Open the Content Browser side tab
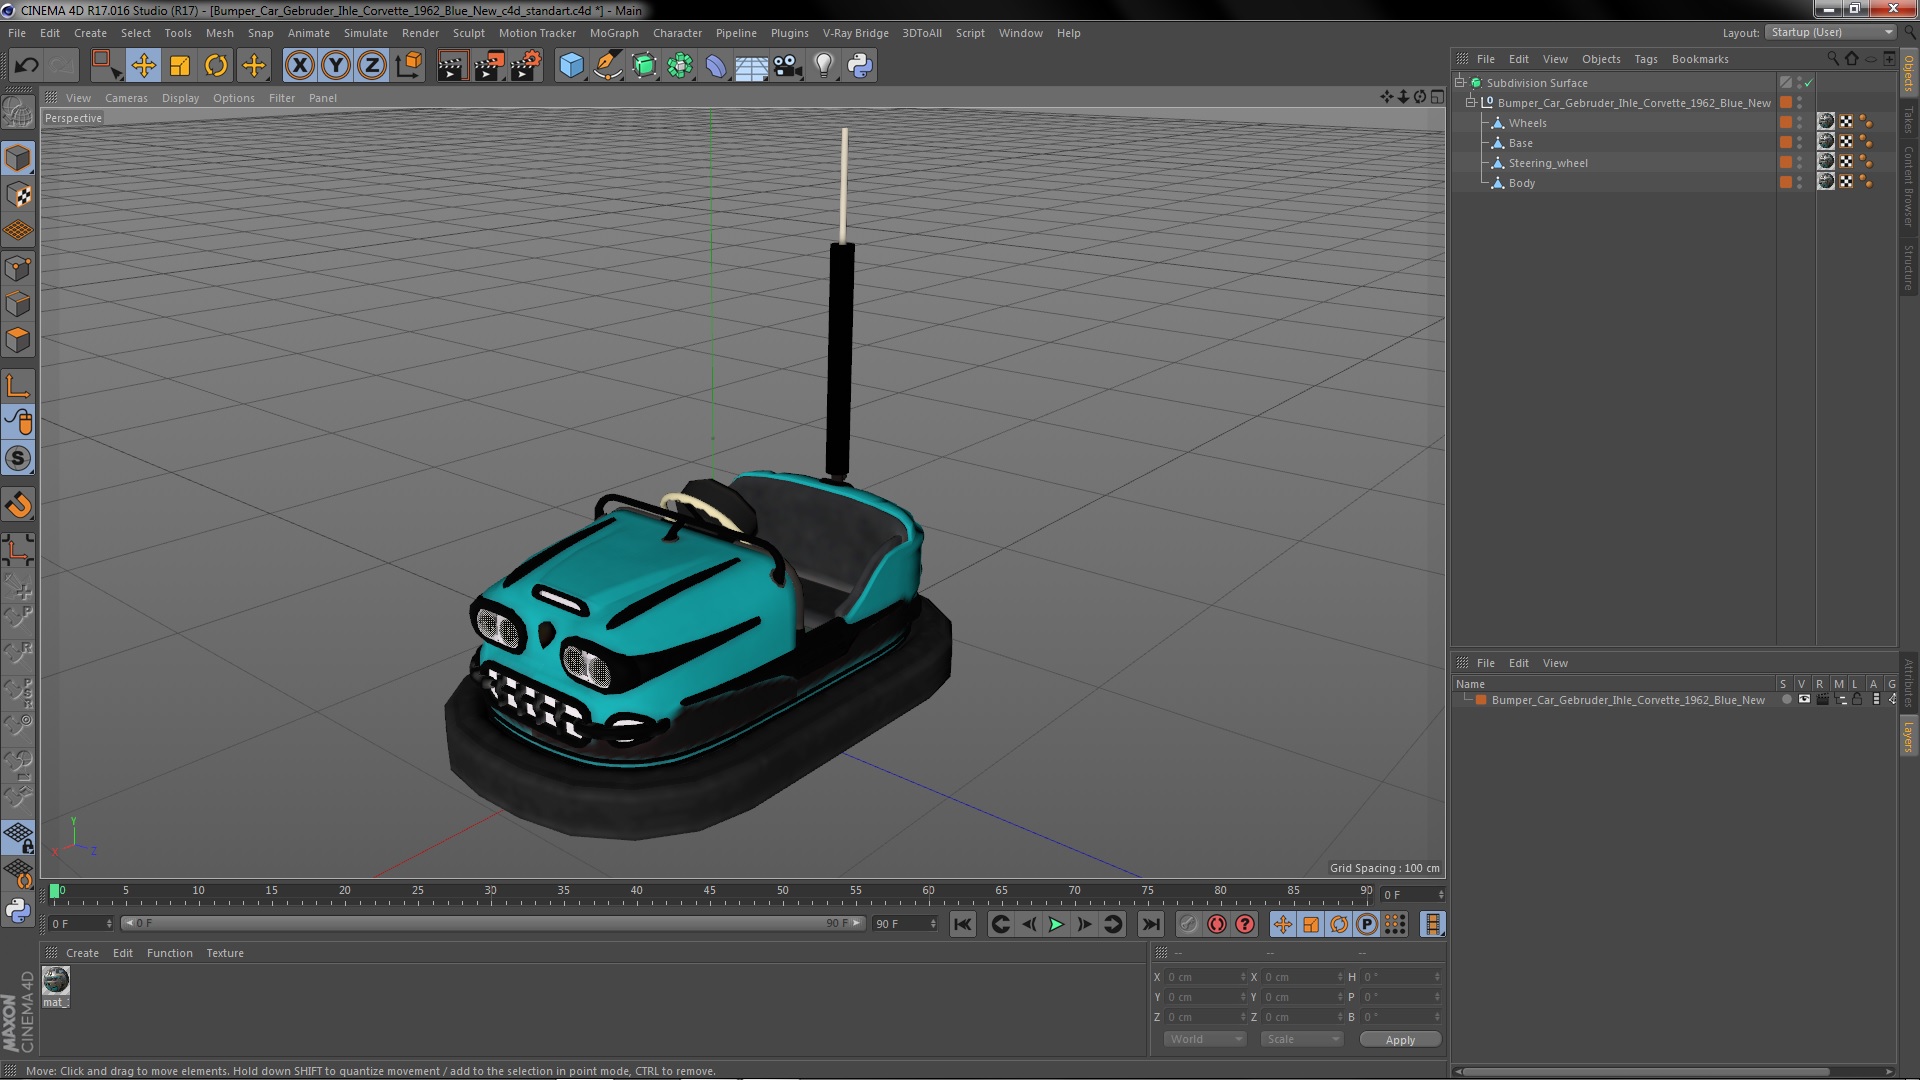 point(1908,186)
